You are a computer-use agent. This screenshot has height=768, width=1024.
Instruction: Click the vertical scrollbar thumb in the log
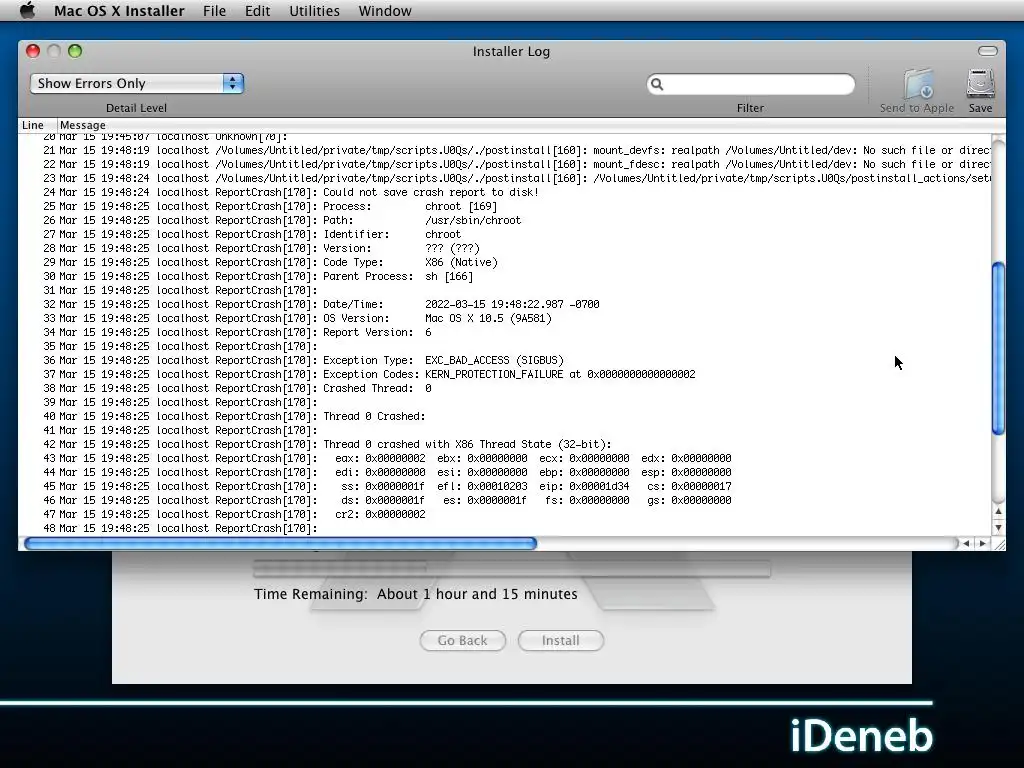(998, 347)
